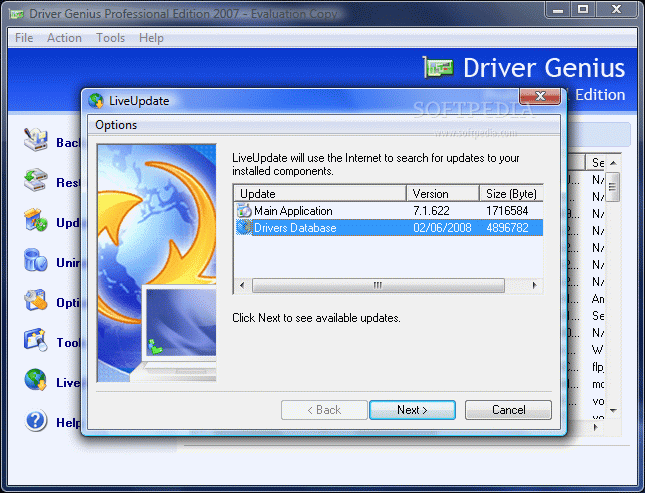
Task: Open the Action menu
Action: [x=64, y=38]
